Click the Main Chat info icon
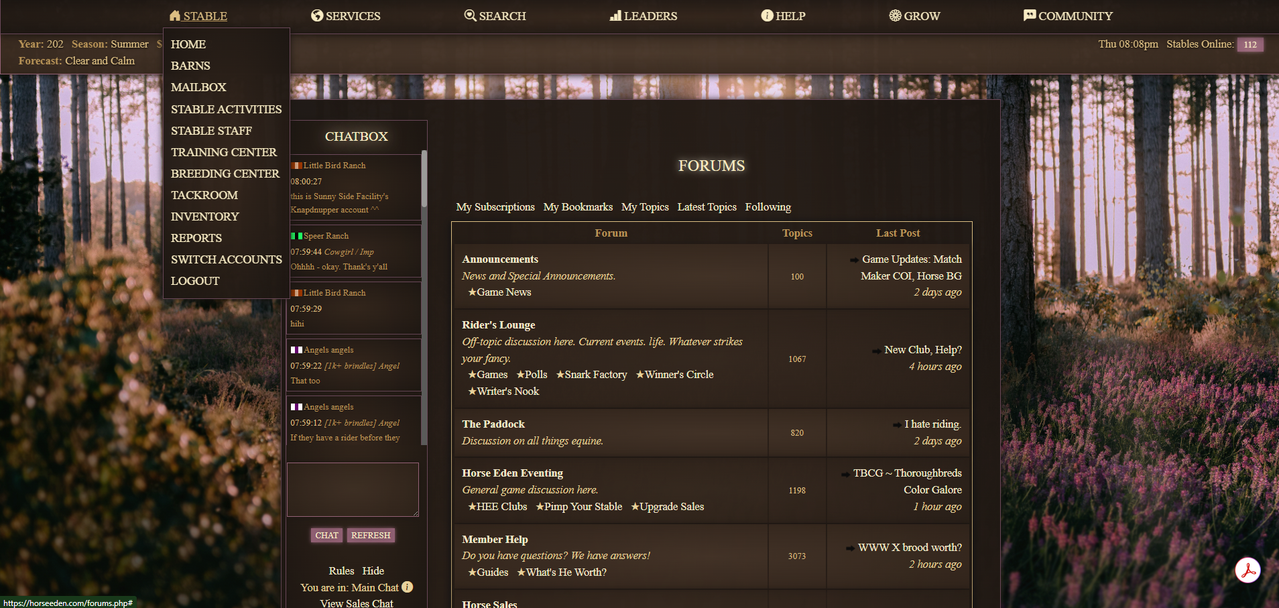 [407, 587]
